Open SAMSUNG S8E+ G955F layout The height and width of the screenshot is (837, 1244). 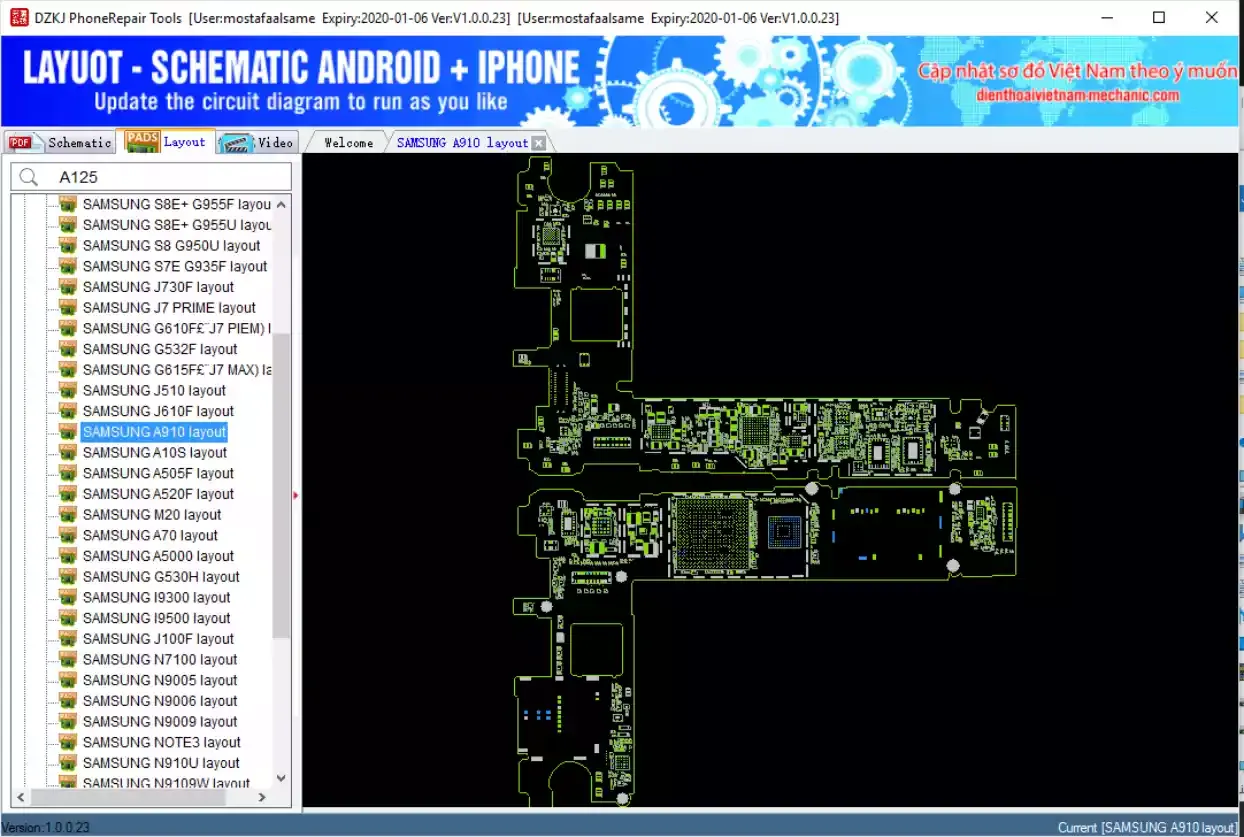tap(177, 204)
